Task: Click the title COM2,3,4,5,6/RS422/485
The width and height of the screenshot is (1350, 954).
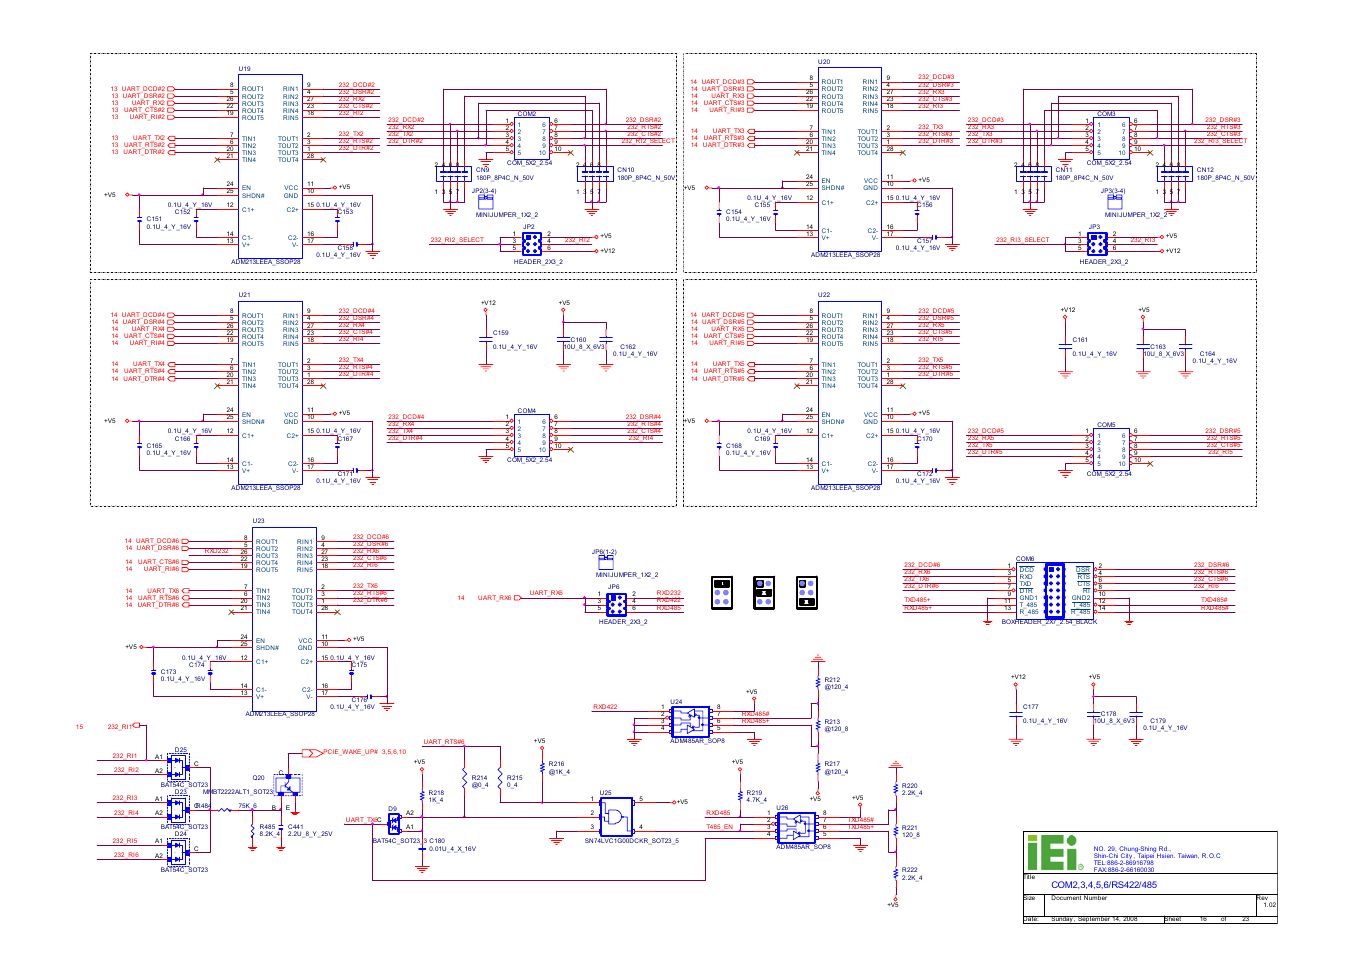Action: tap(1104, 885)
